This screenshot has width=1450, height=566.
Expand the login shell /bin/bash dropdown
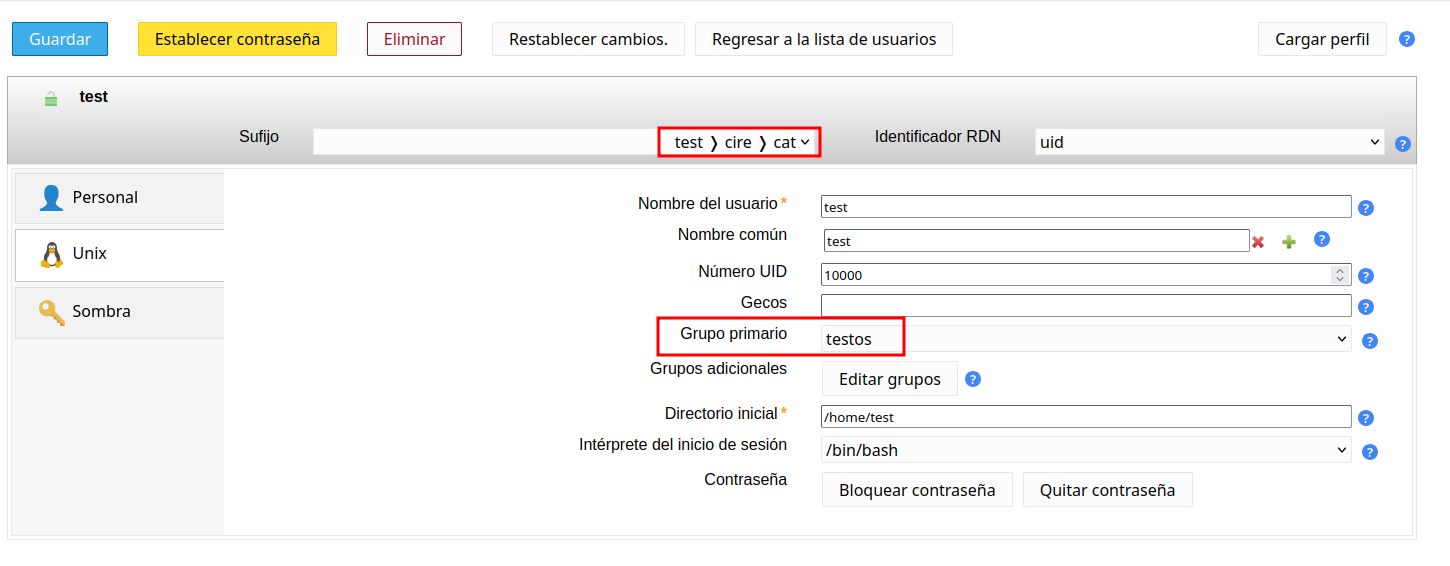(1085, 450)
